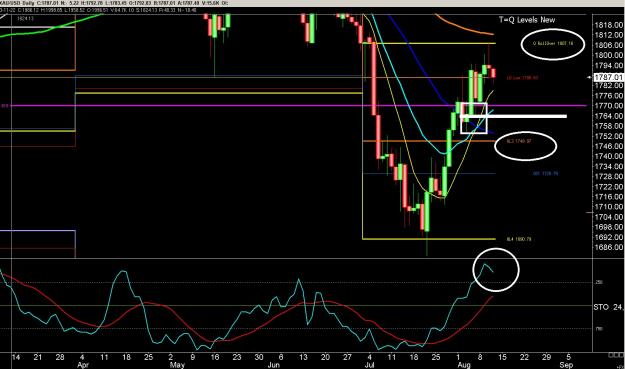Click the 1728.00 price axis label
The image size is (625, 369).
608,177
